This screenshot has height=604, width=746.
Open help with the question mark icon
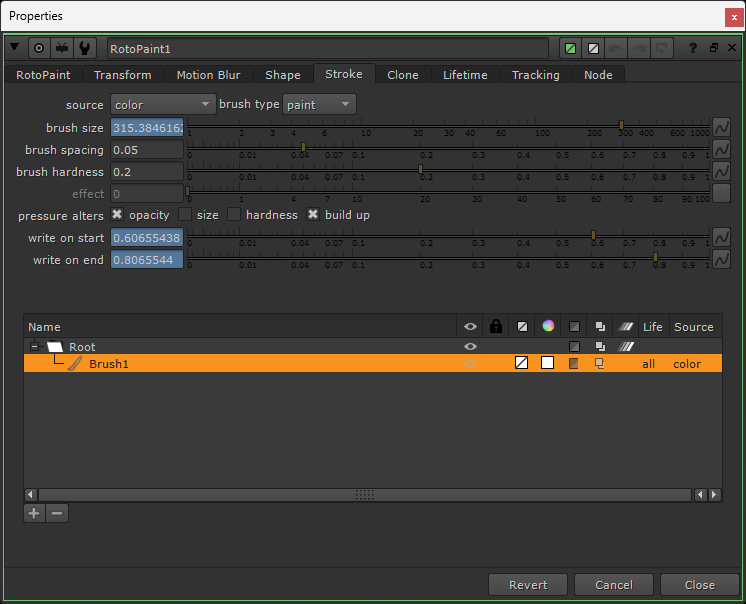(x=693, y=48)
